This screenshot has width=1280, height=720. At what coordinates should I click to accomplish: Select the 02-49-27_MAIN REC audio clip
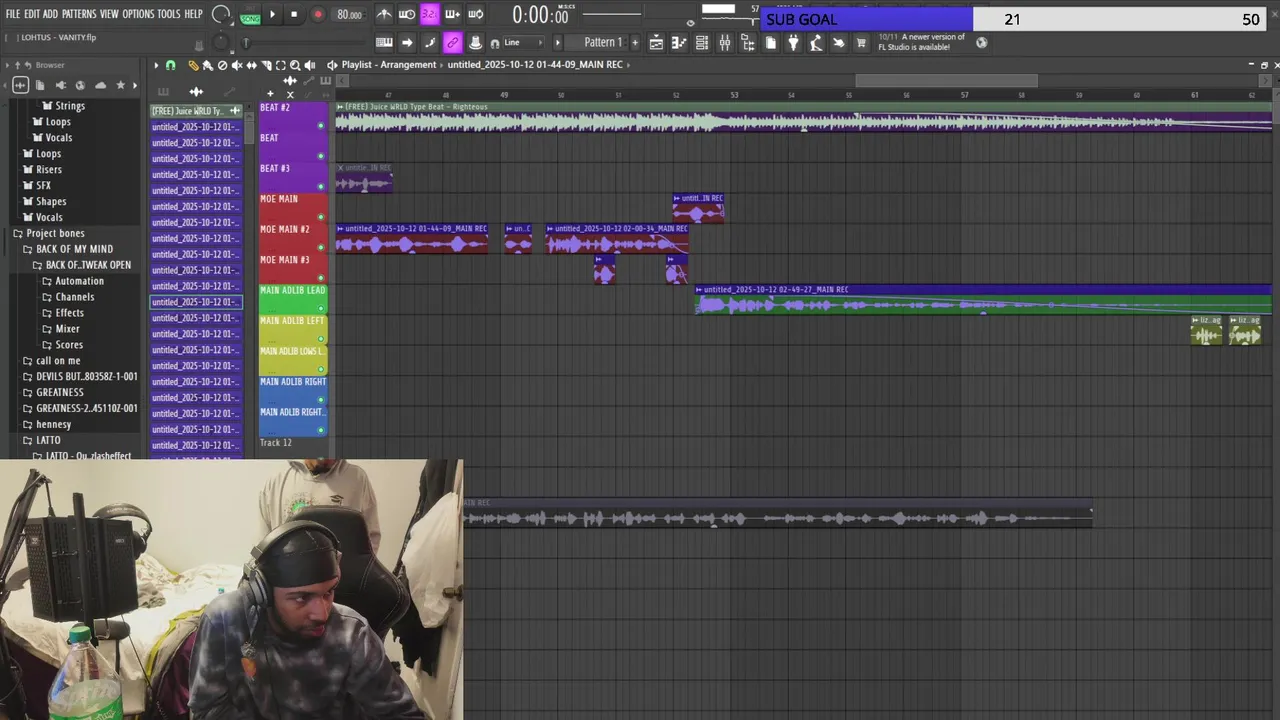click(983, 299)
